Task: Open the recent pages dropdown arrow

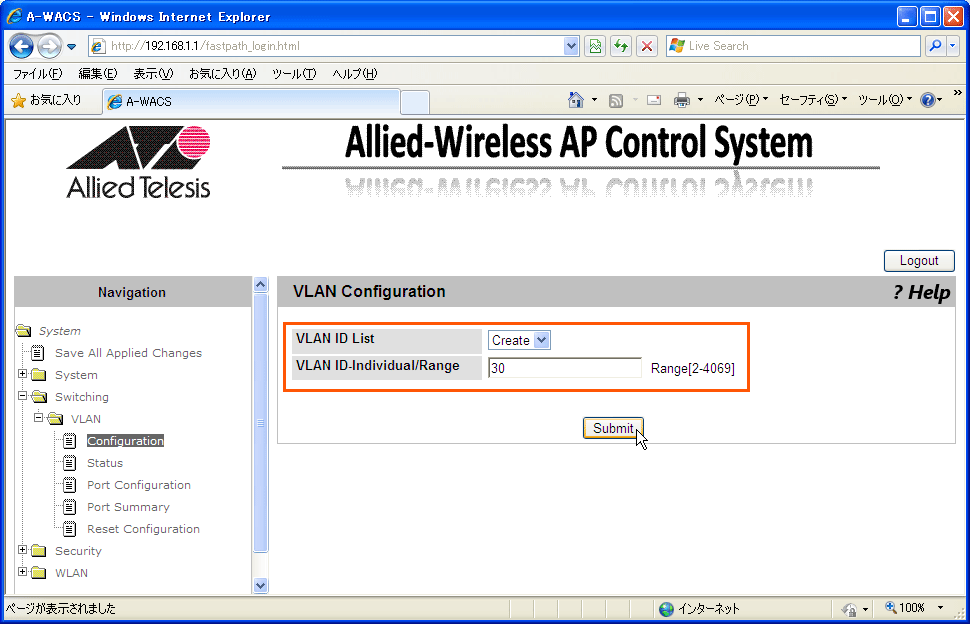Action: coord(72,46)
